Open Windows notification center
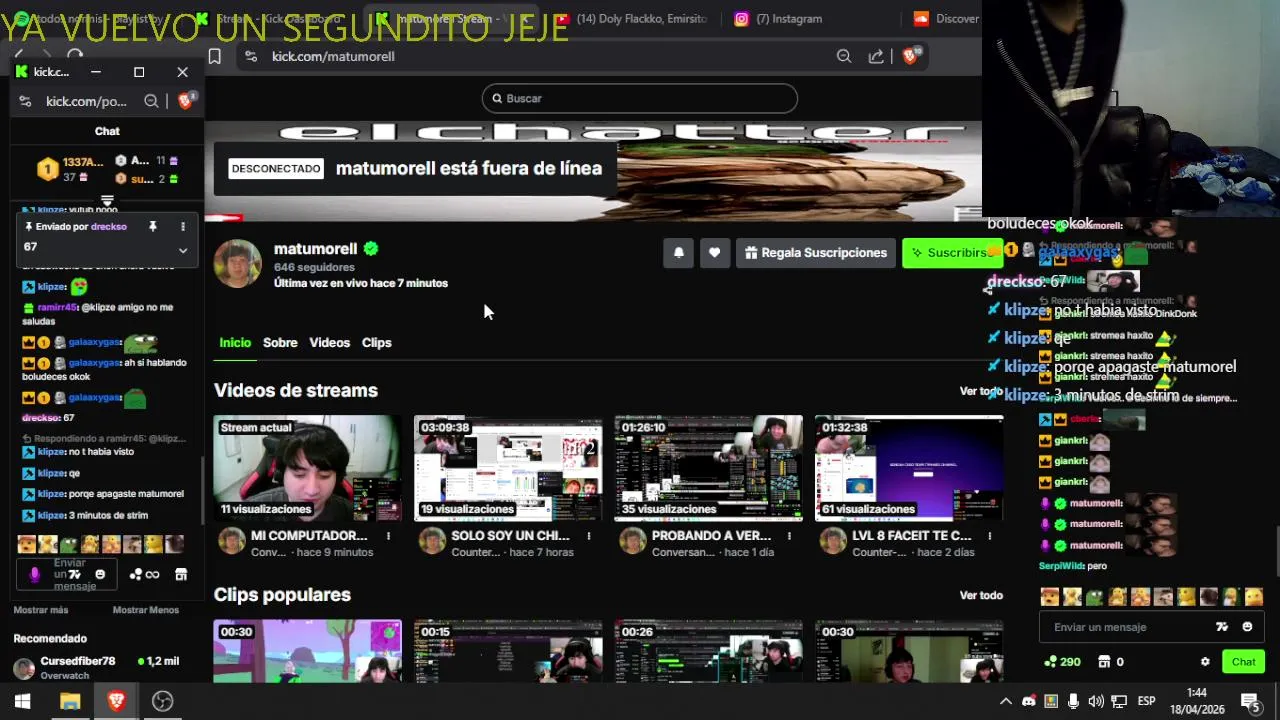1280x720 pixels. tap(1250, 701)
